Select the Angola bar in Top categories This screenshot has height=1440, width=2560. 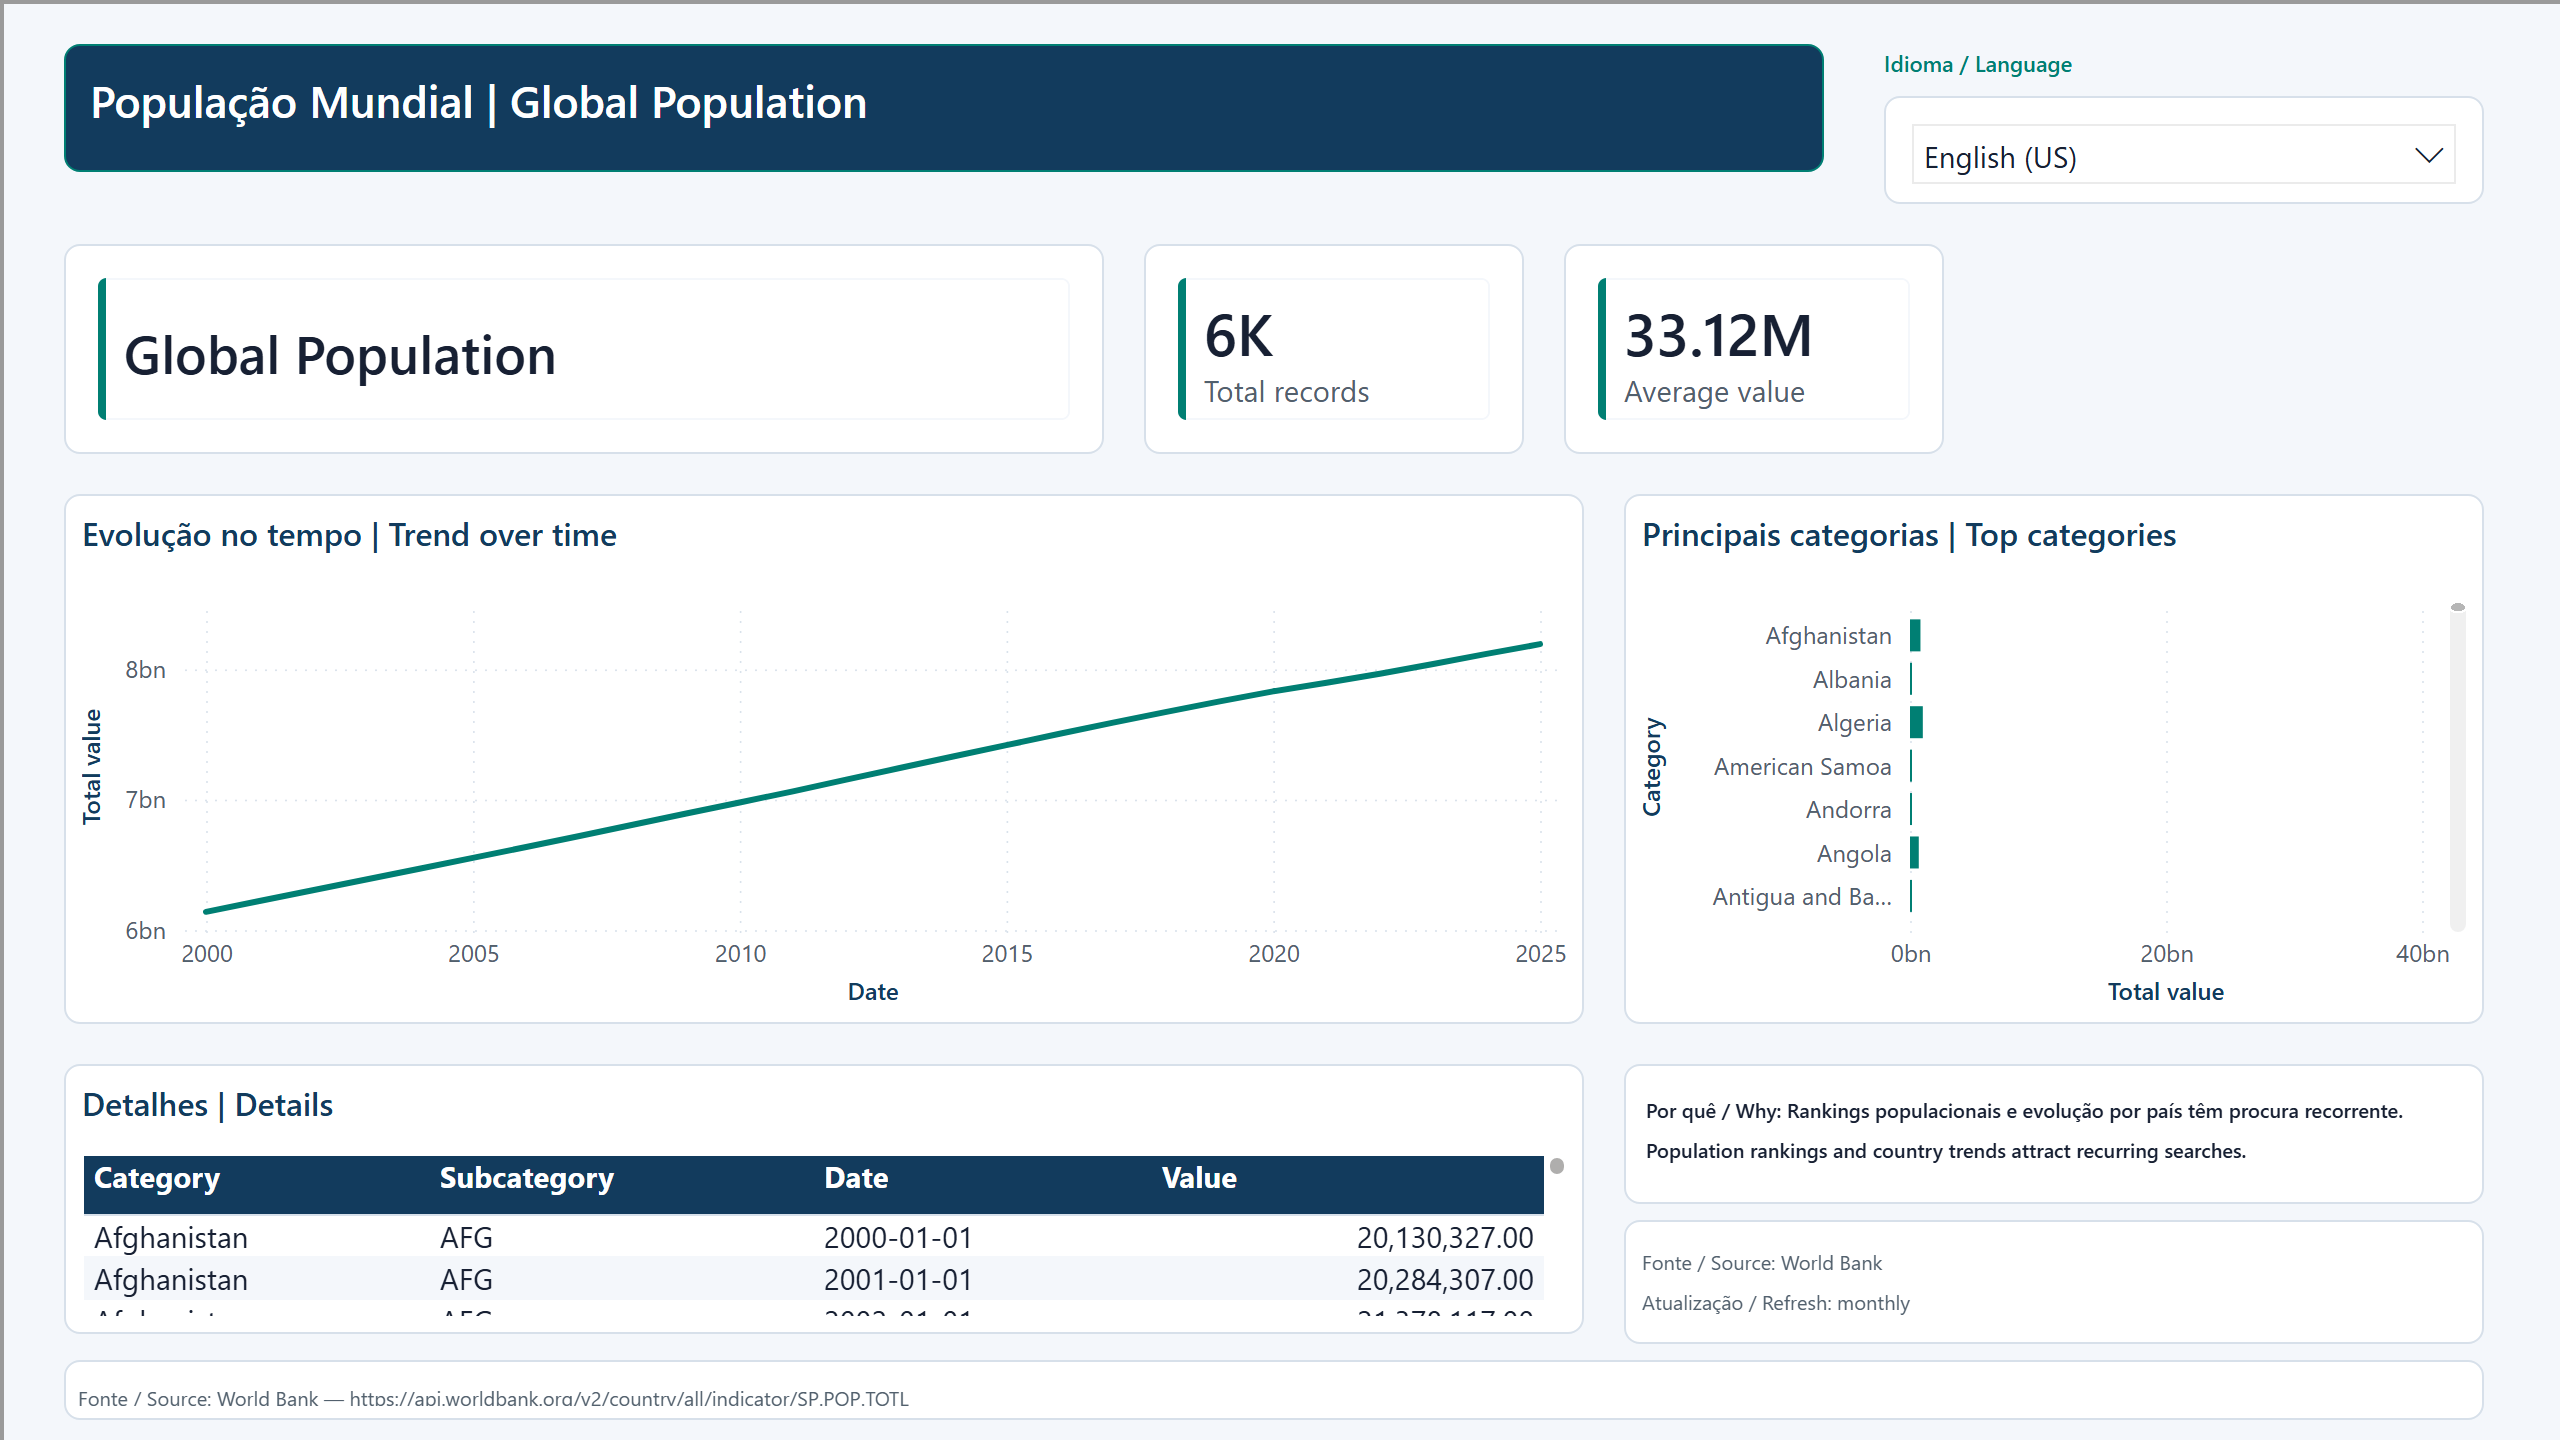coord(1914,853)
